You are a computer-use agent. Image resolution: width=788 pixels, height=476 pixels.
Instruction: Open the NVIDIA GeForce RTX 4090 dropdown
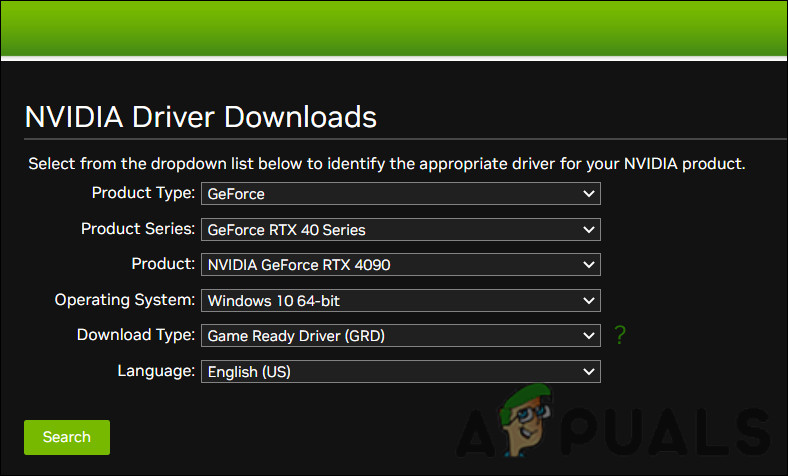(400, 265)
